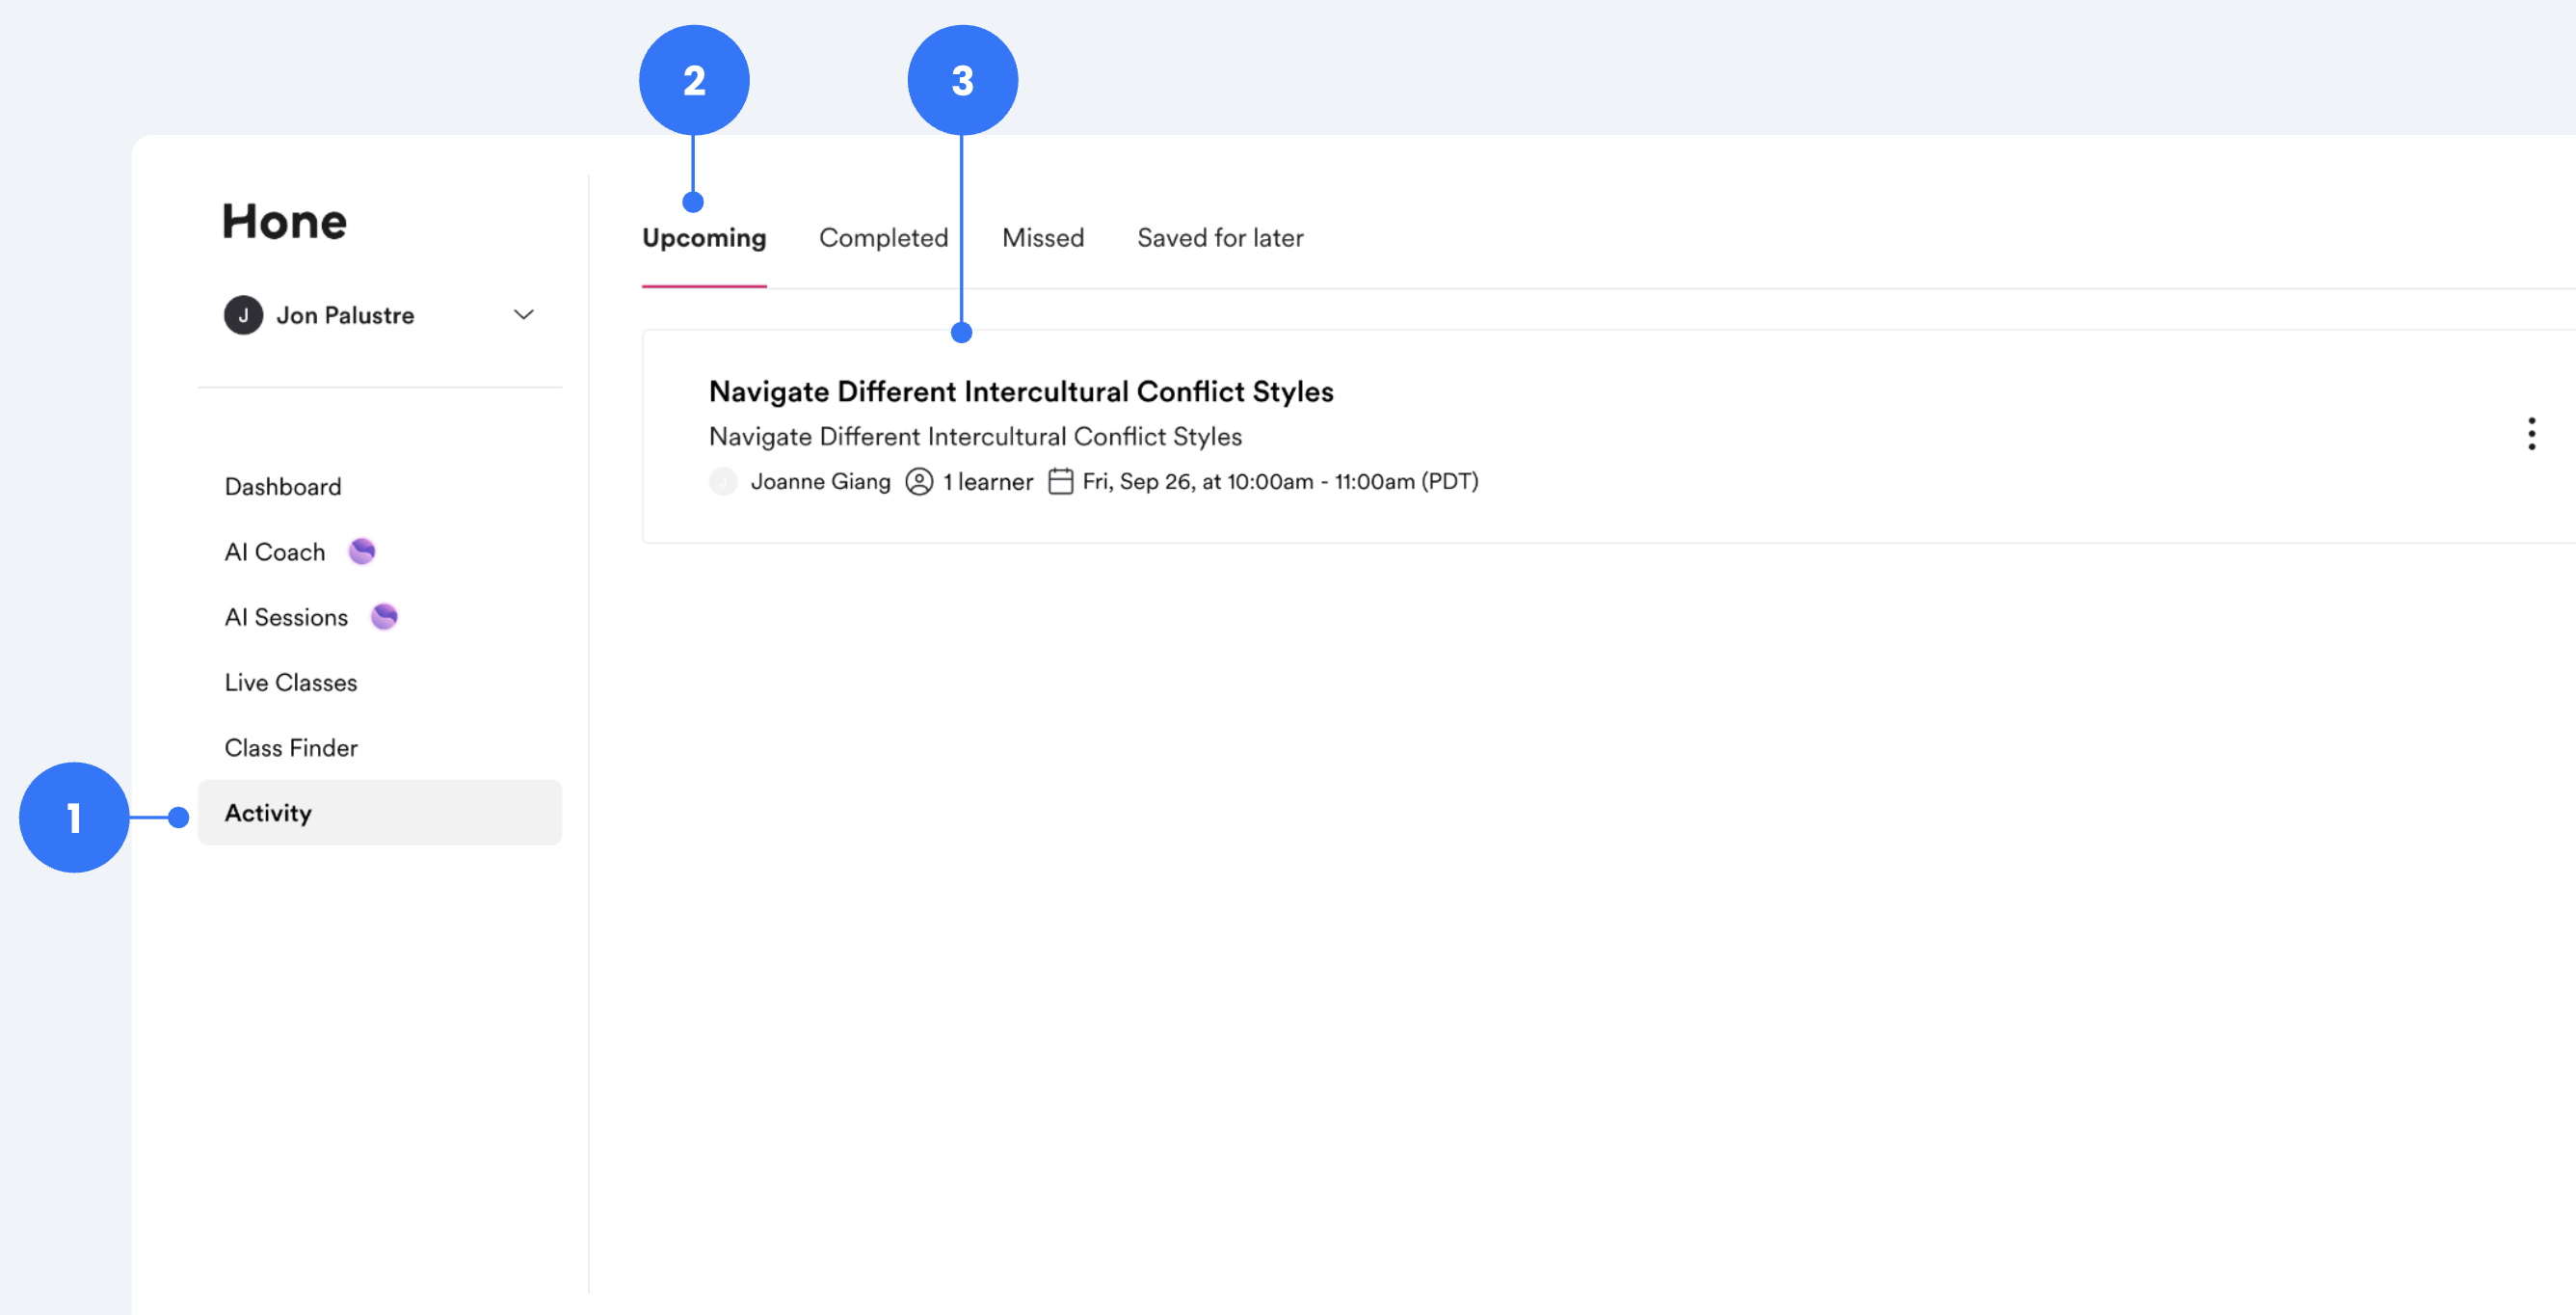
Task: Navigate to Class Finder
Action: [x=290, y=747]
